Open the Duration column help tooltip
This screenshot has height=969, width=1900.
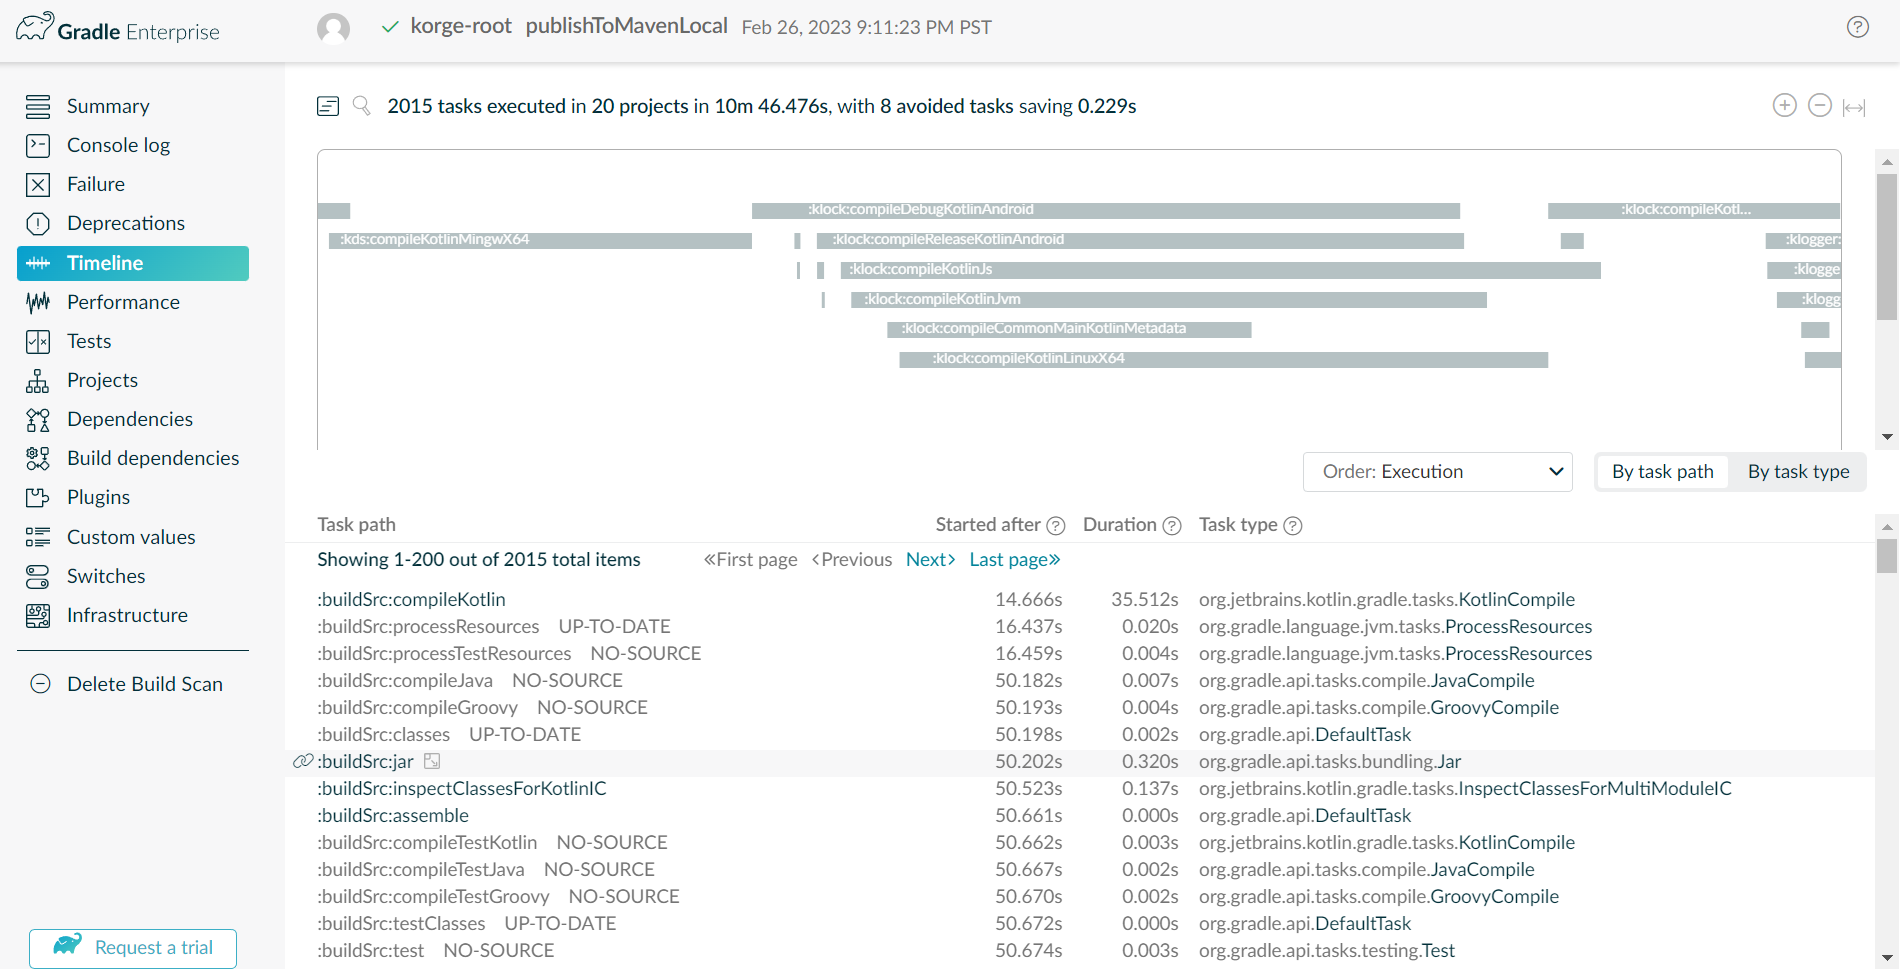click(1173, 525)
